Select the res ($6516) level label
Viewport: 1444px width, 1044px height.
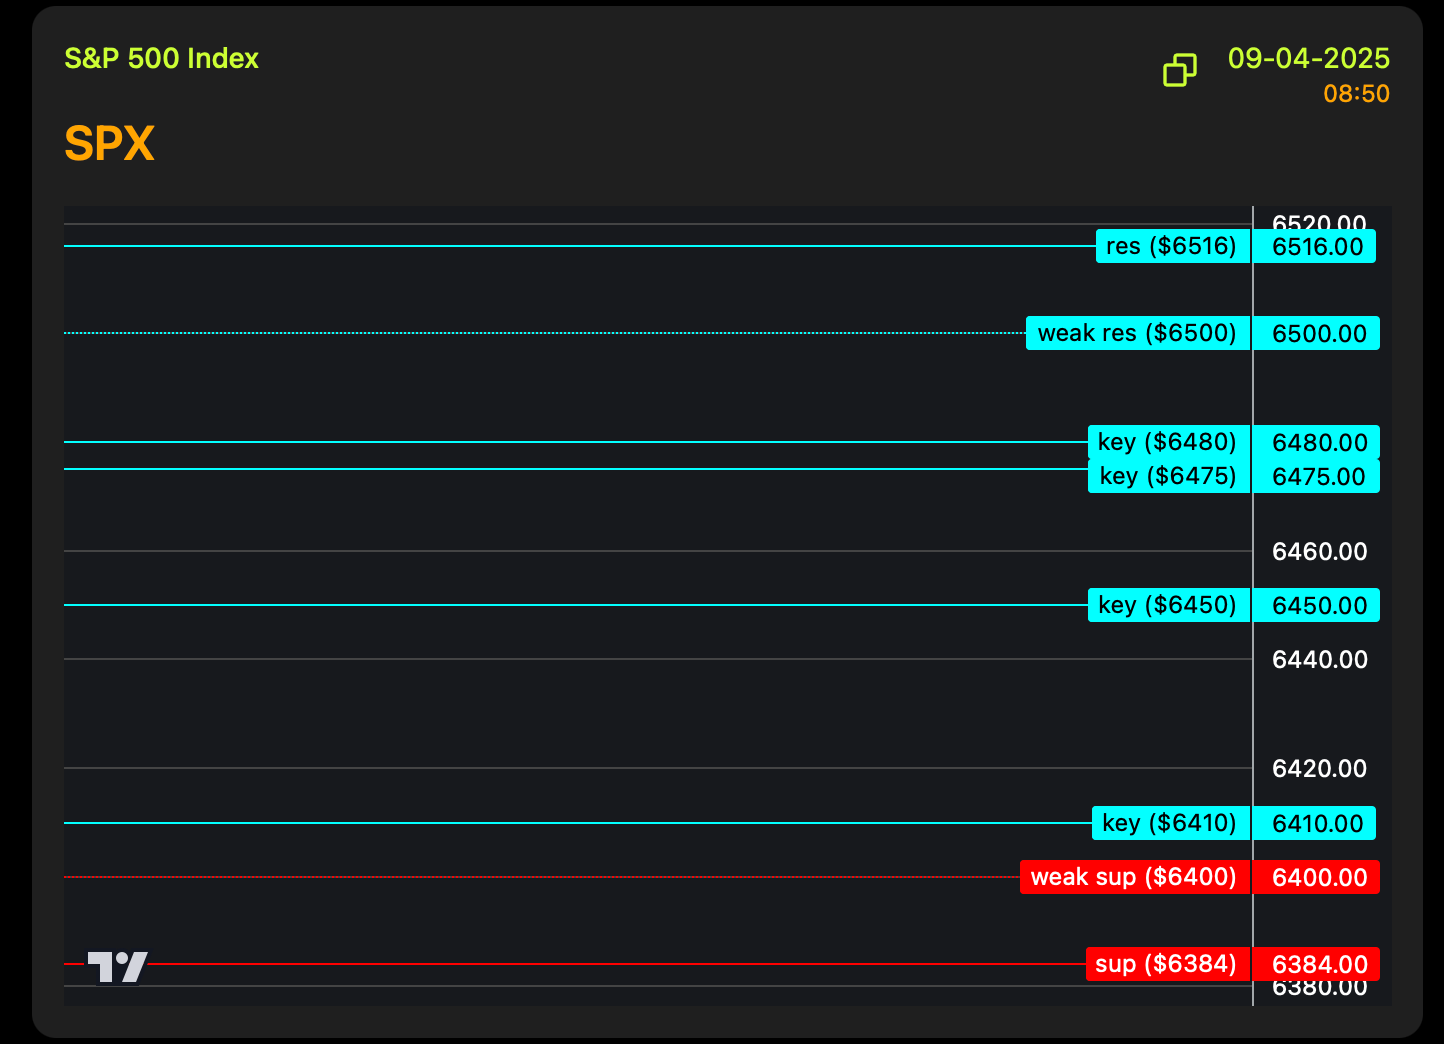pos(1173,246)
